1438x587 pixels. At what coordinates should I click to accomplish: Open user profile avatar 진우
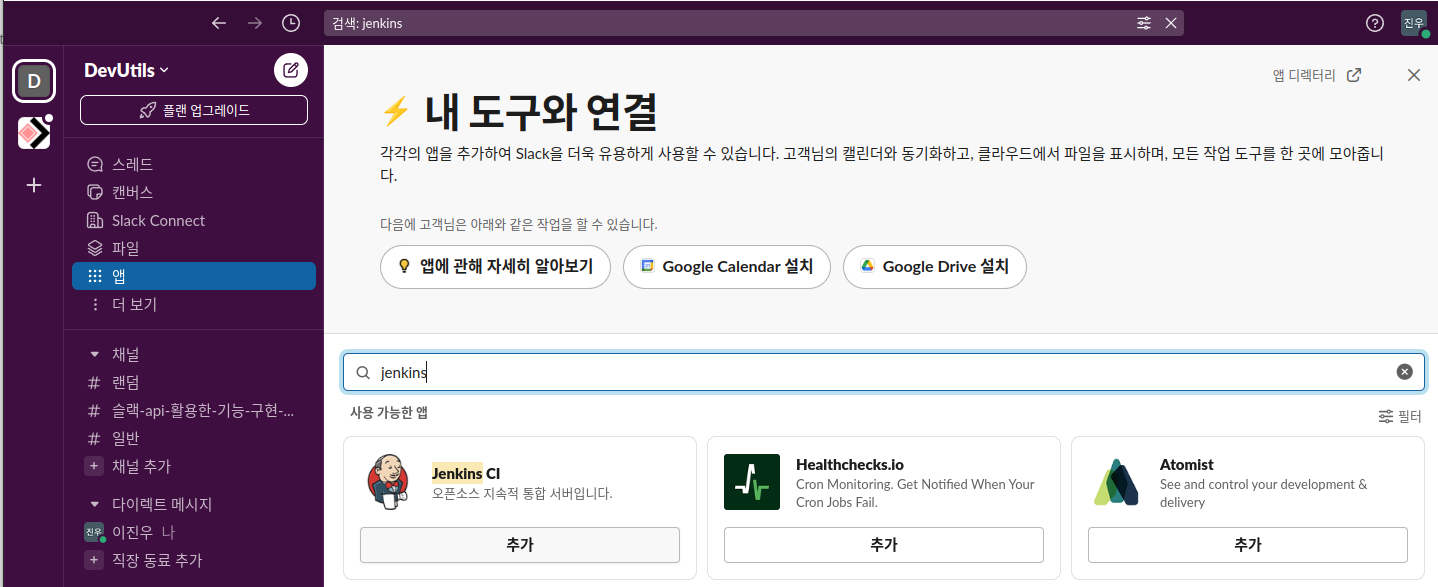(1414, 23)
